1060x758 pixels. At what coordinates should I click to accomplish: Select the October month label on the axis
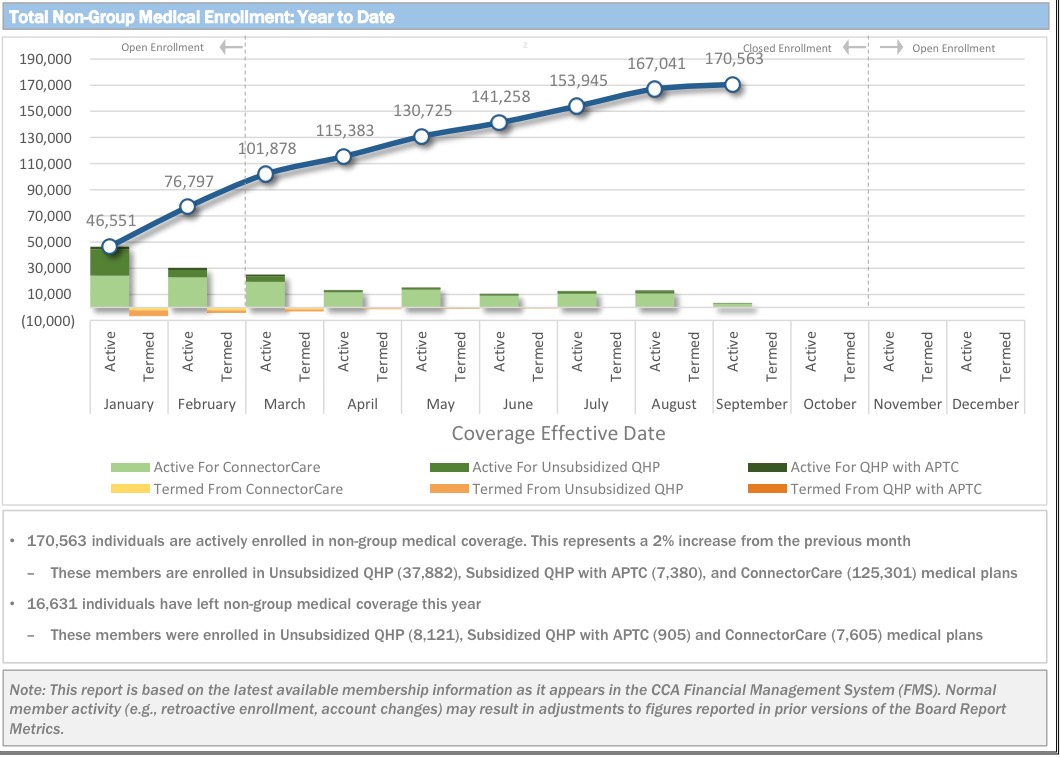point(830,404)
